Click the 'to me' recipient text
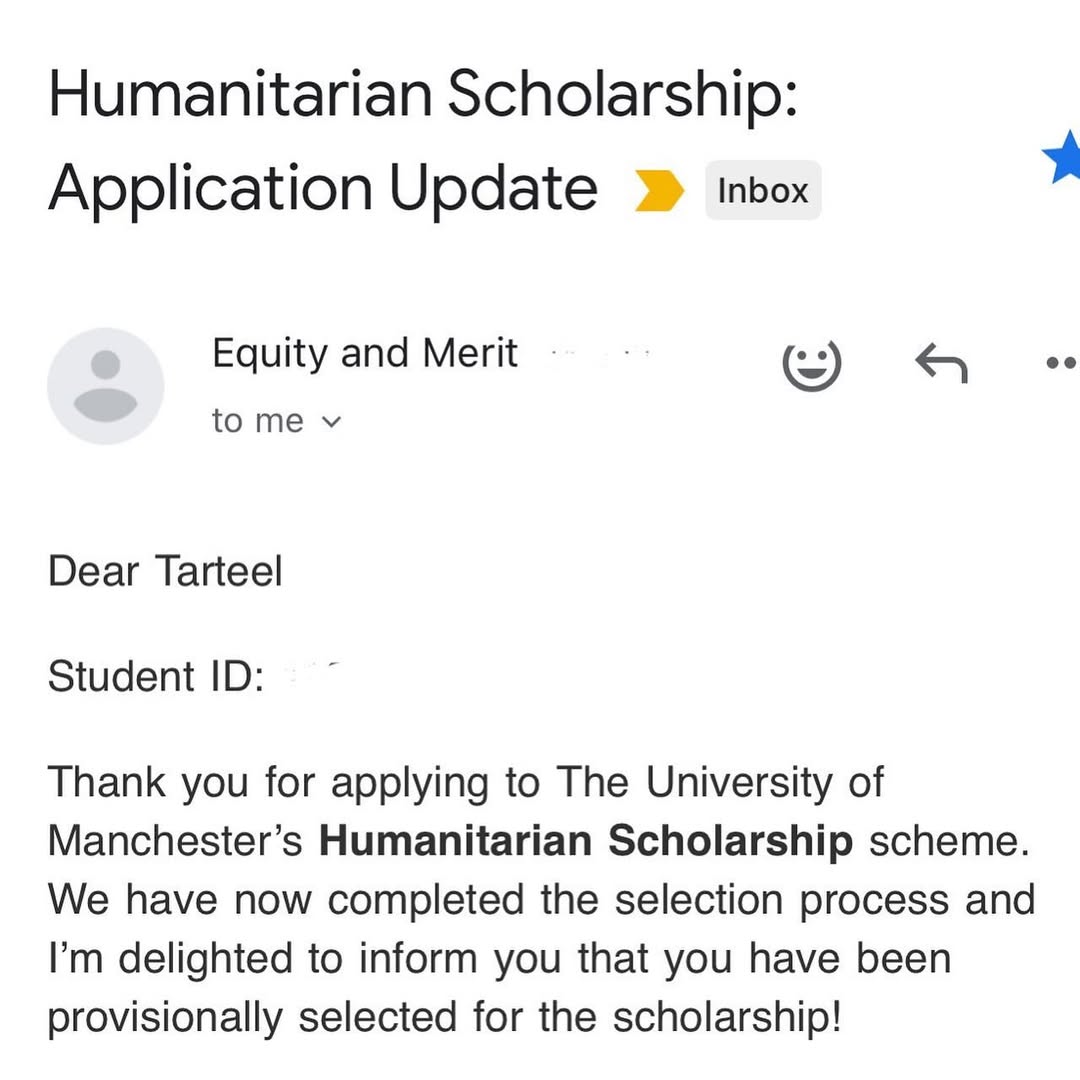 (x=257, y=421)
